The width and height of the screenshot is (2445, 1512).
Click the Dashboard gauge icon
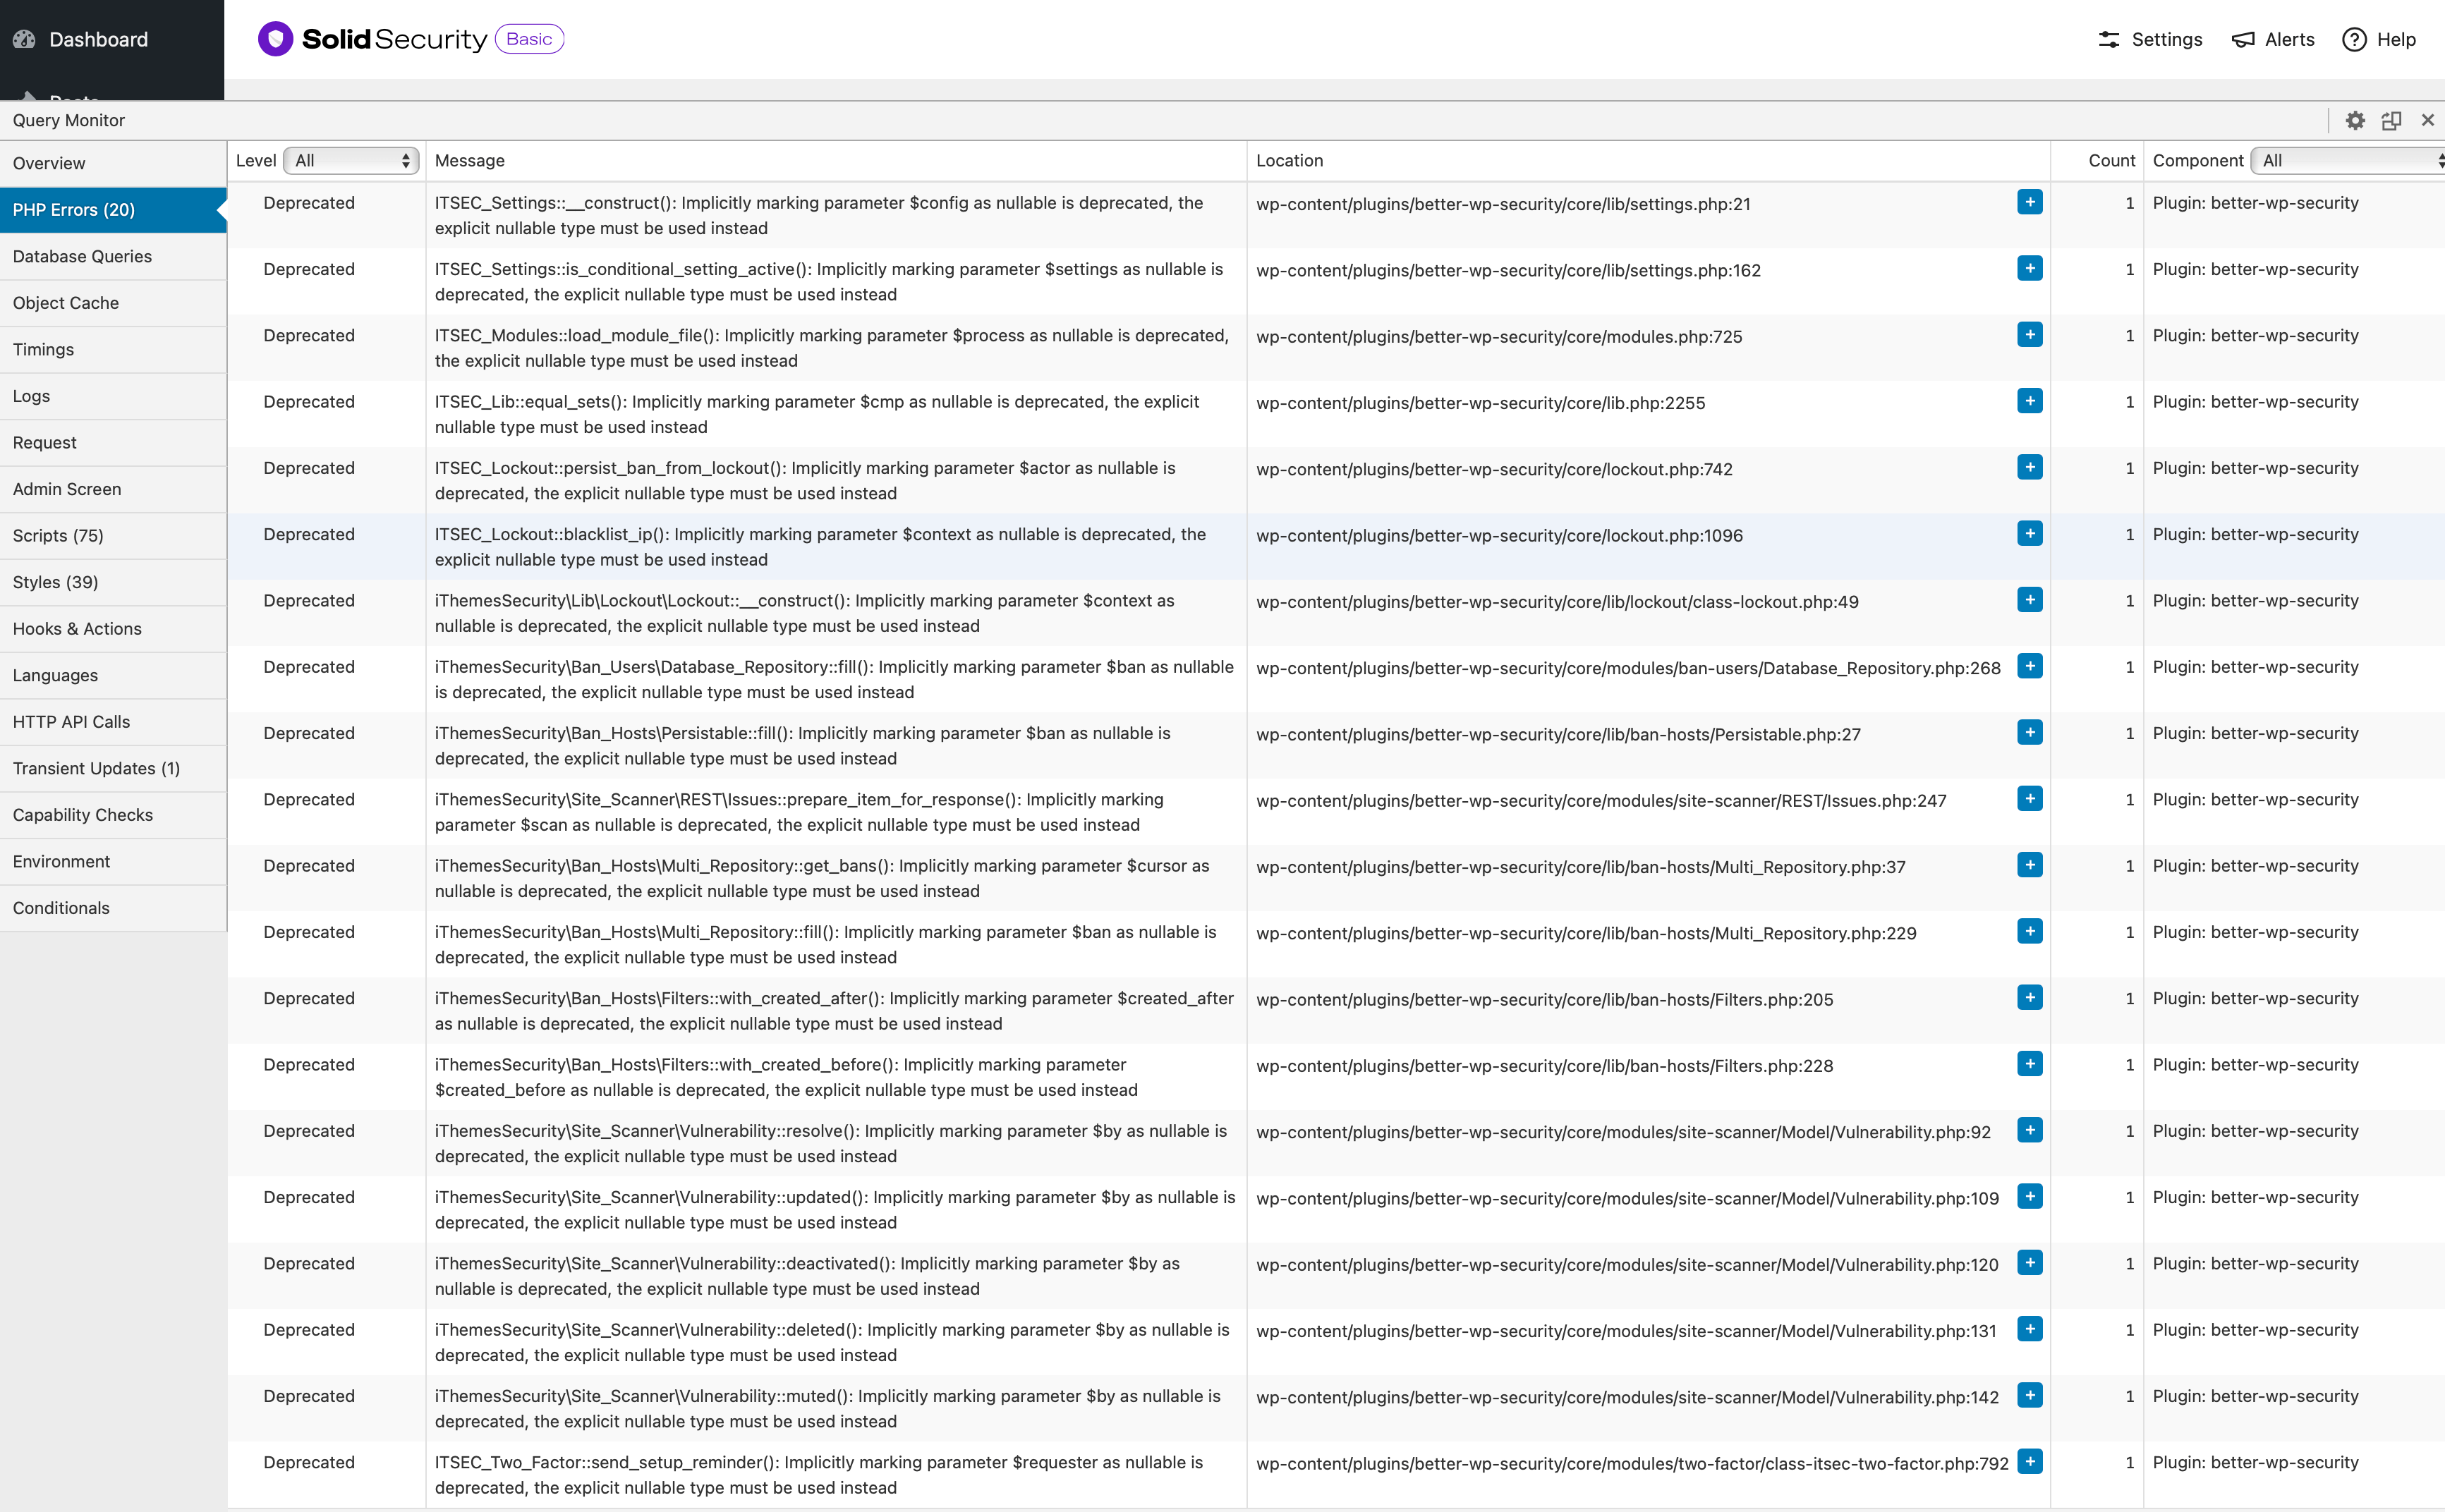24,39
